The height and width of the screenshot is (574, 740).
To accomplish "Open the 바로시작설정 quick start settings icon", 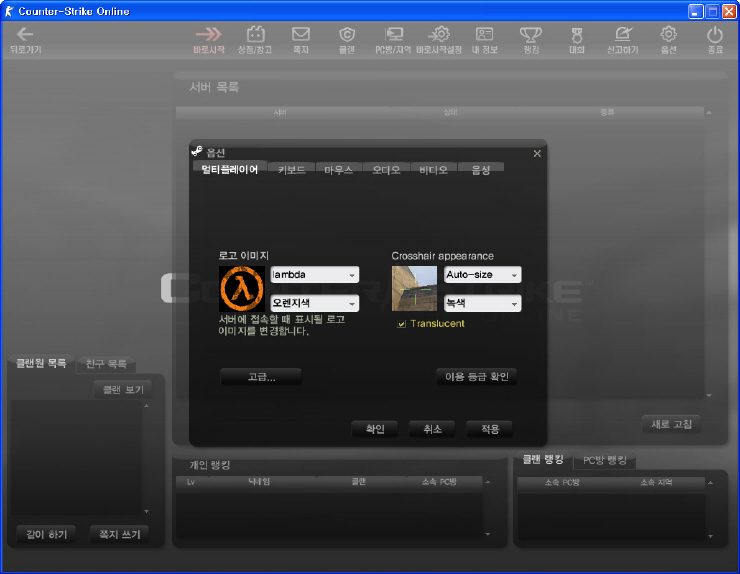I will click(439, 34).
